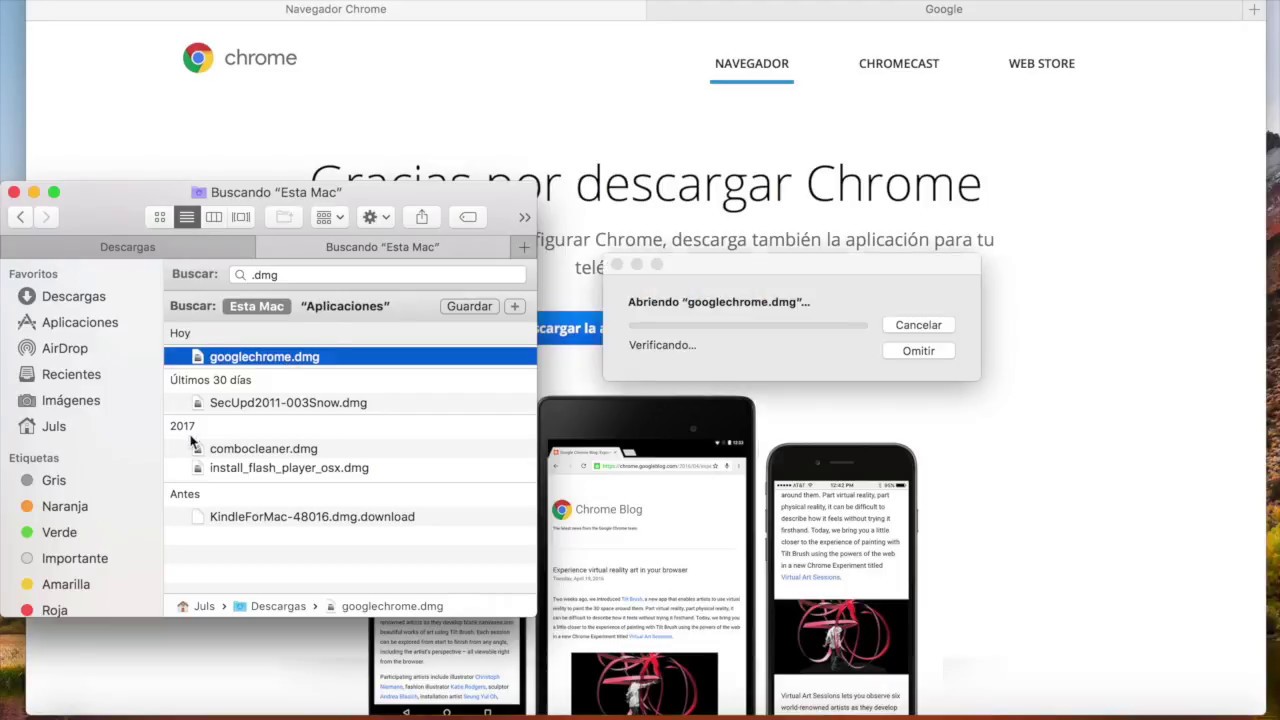Open the NAVEGADOR tab on Chrome page
The height and width of the screenshot is (720, 1280).
(x=752, y=63)
